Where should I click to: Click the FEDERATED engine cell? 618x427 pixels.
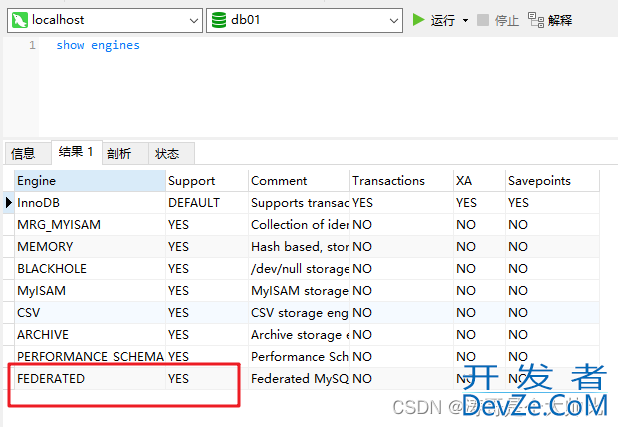[x=90, y=379]
